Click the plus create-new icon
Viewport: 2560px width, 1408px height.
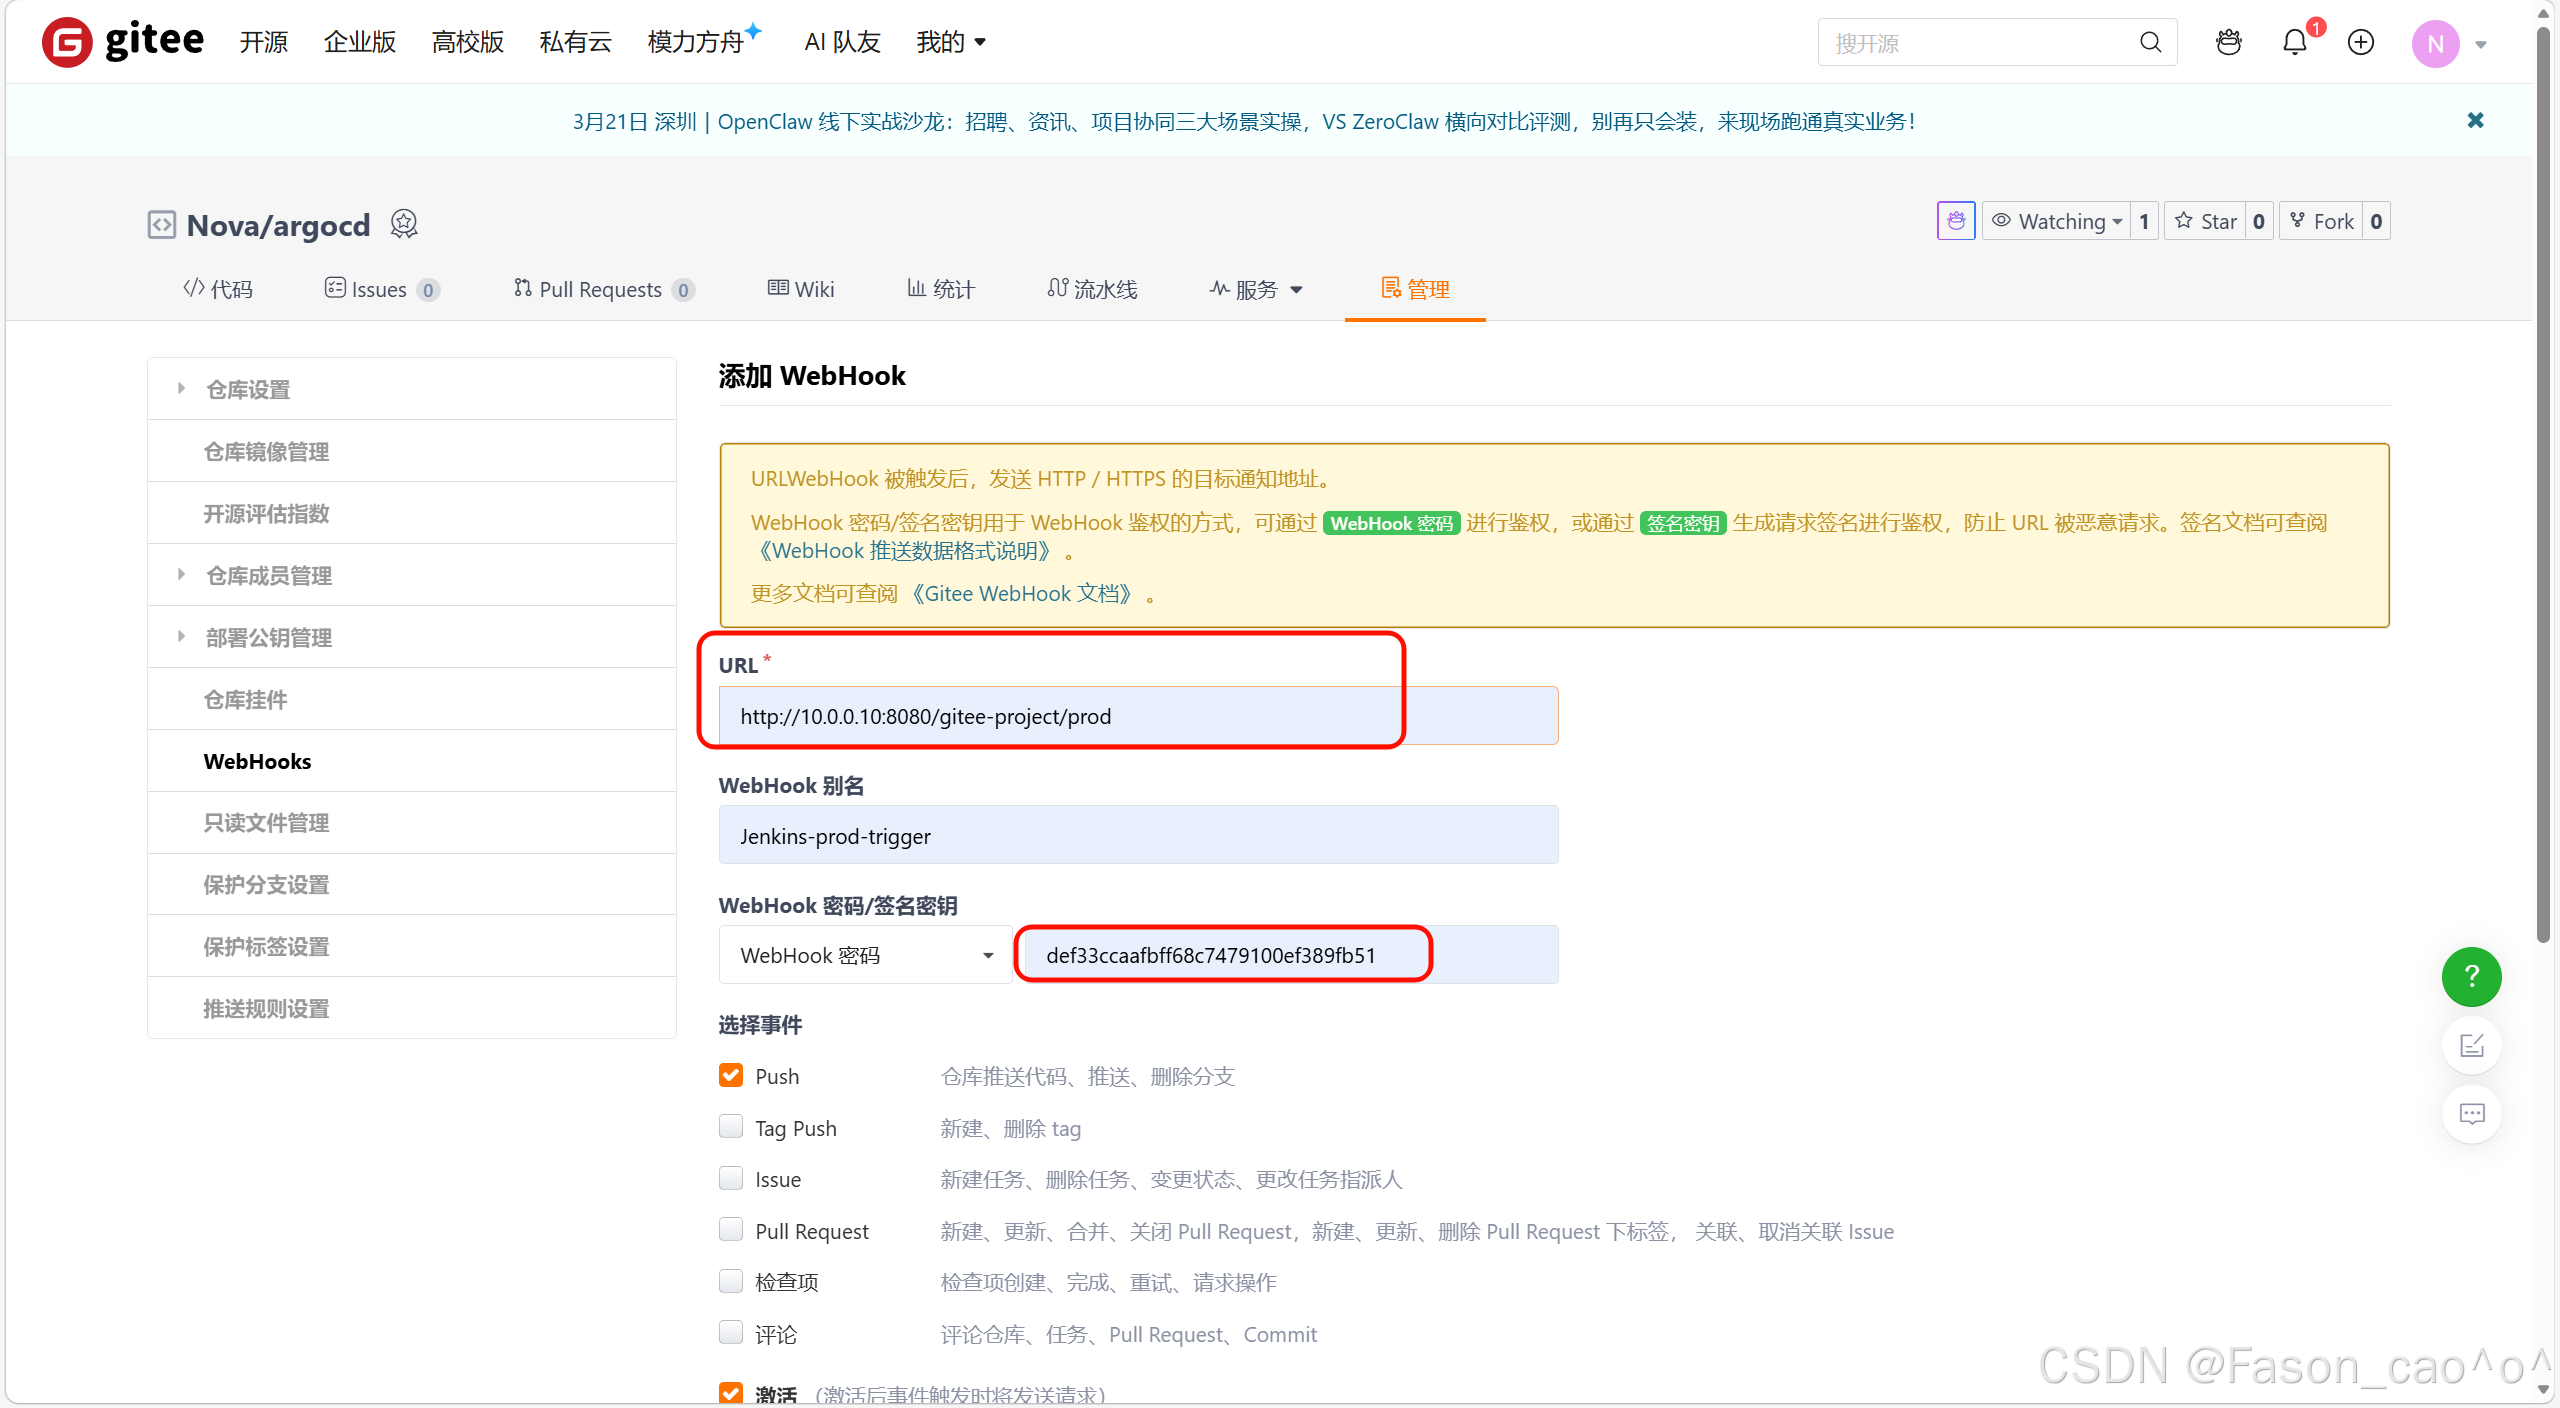tap(2361, 42)
